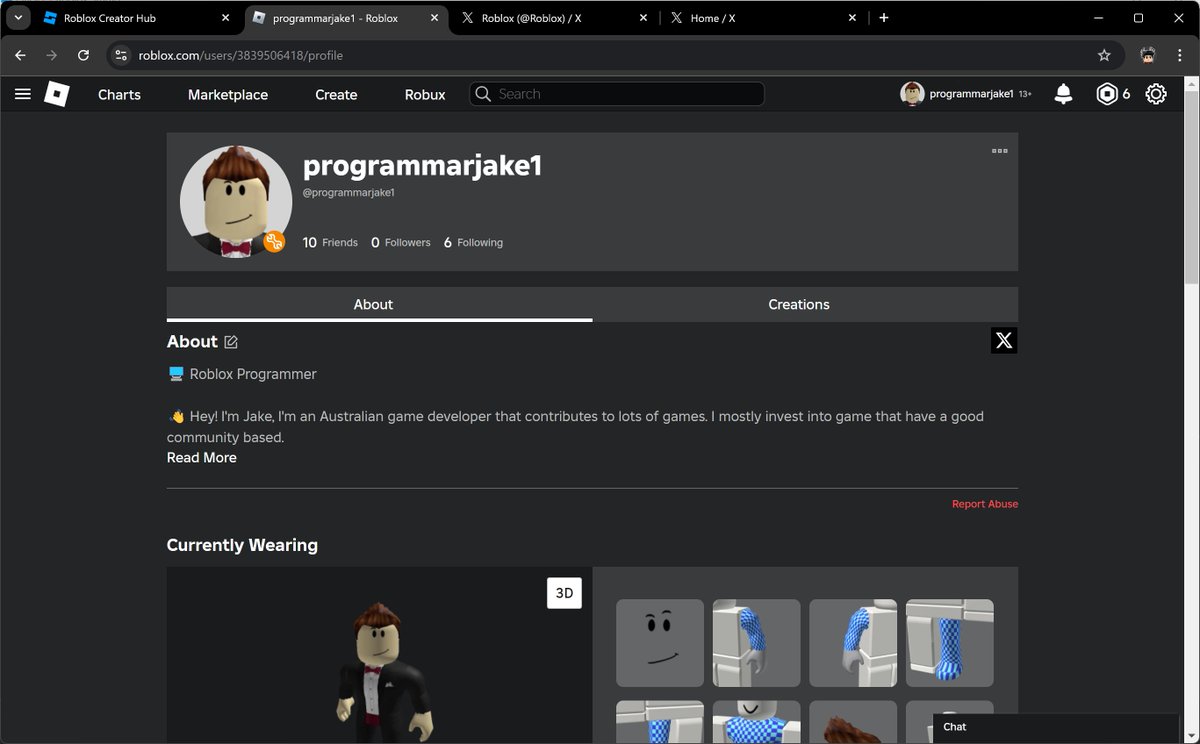
Task: Open the notifications bell
Action: [x=1062, y=93]
